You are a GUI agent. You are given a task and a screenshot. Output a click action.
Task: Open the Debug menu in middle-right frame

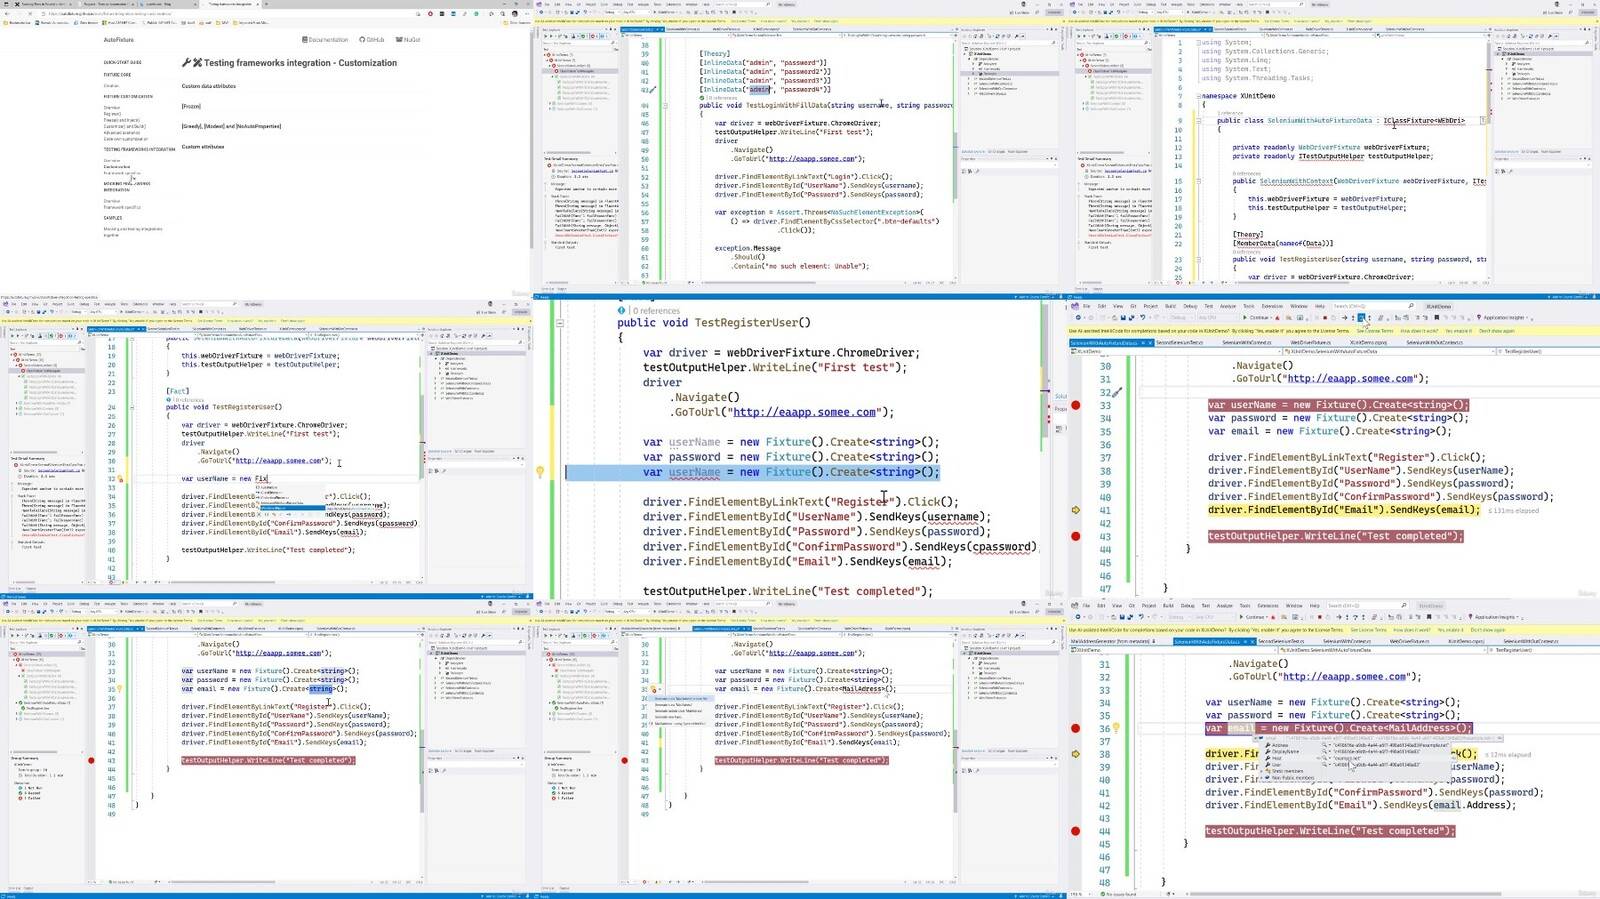(1190, 306)
